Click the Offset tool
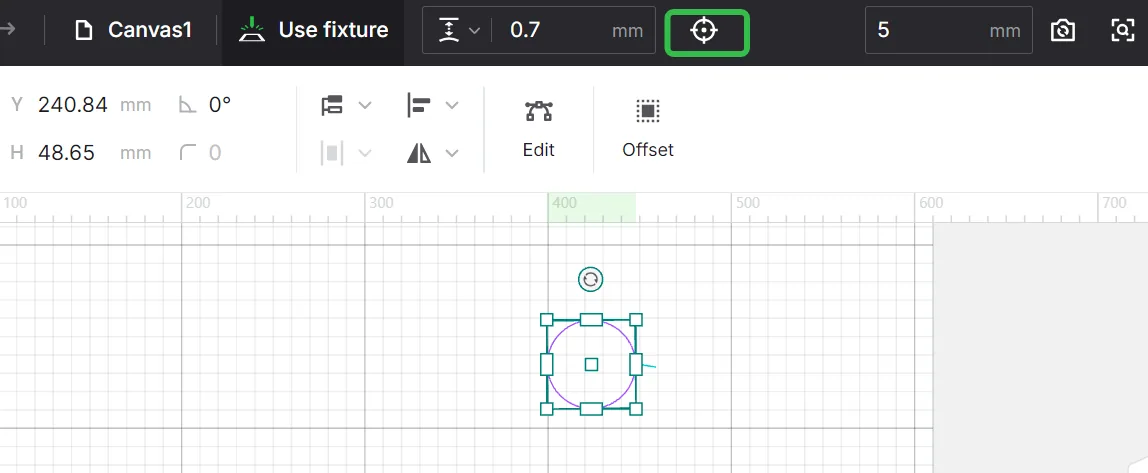The width and height of the screenshot is (1148, 473). pos(648,129)
